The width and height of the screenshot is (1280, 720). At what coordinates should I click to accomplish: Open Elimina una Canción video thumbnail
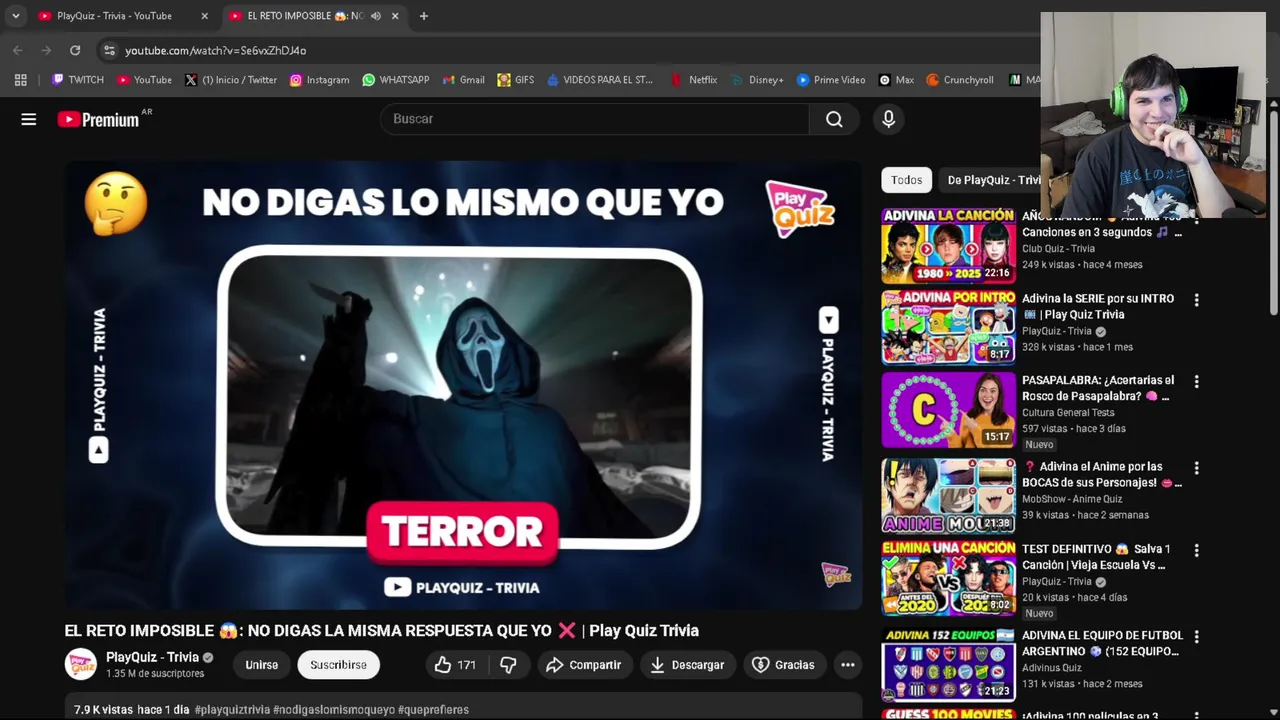948,578
